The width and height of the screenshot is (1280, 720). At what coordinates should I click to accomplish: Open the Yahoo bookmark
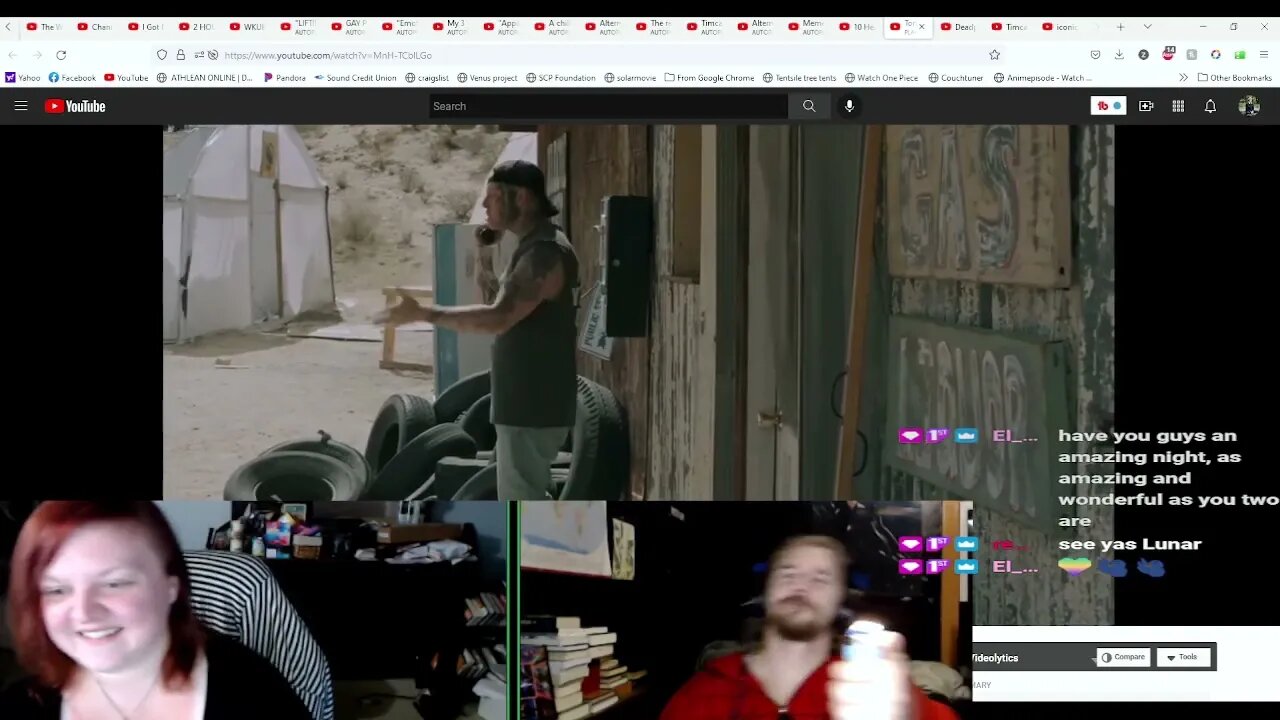(x=23, y=77)
